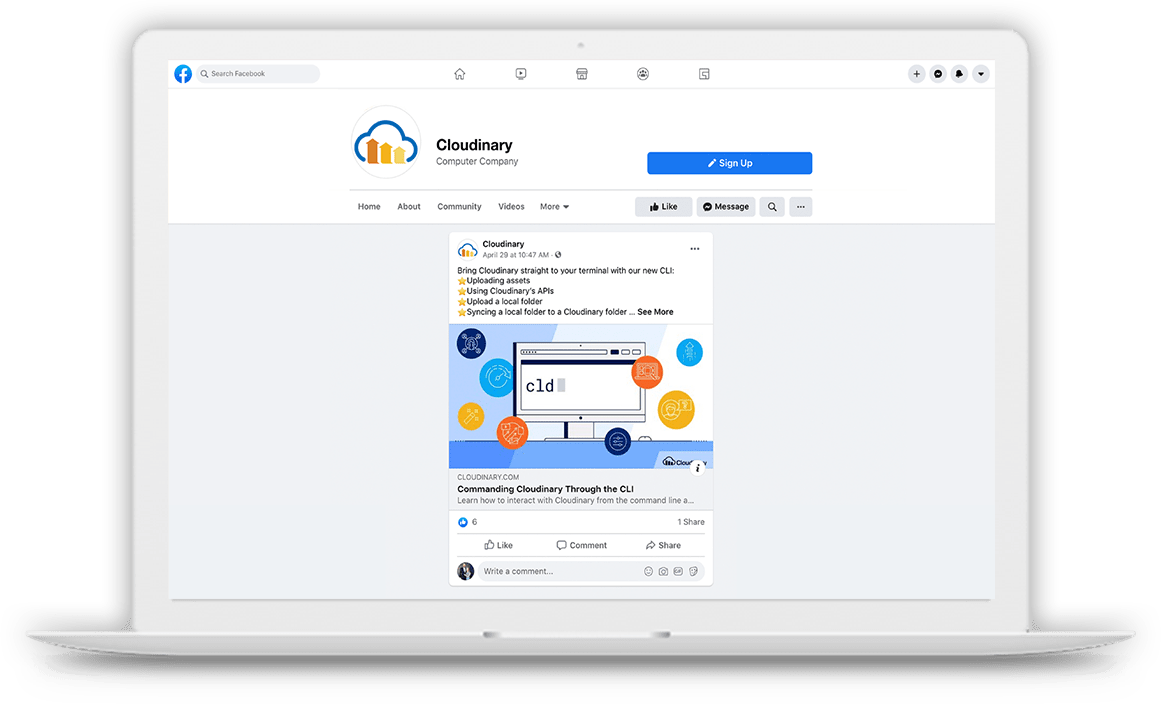Open the Messenger icon in top bar
This screenshot has width=1161, height=704.
[938, 74]
